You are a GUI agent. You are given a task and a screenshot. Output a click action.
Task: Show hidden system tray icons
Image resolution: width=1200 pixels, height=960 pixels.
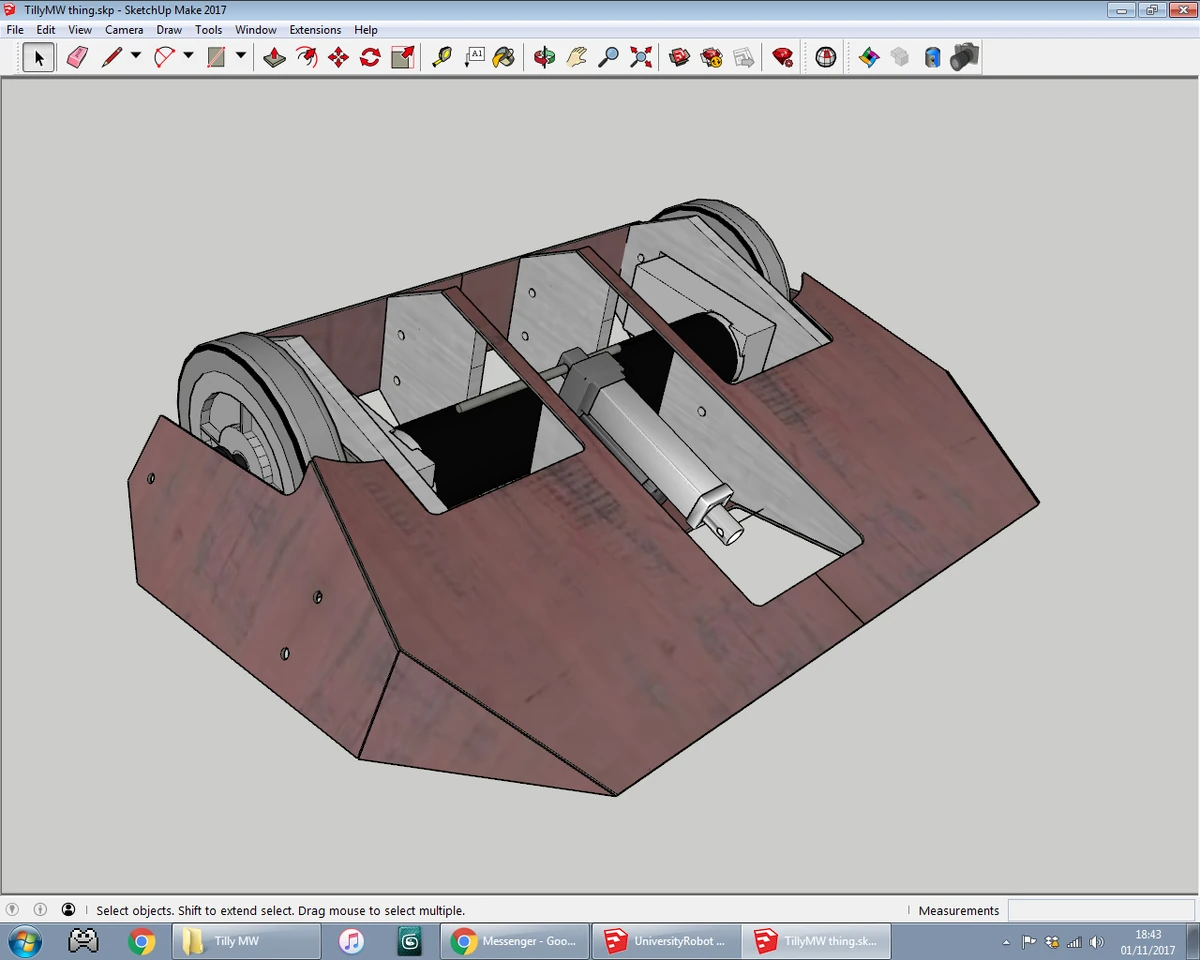(x=1006, y=942)
